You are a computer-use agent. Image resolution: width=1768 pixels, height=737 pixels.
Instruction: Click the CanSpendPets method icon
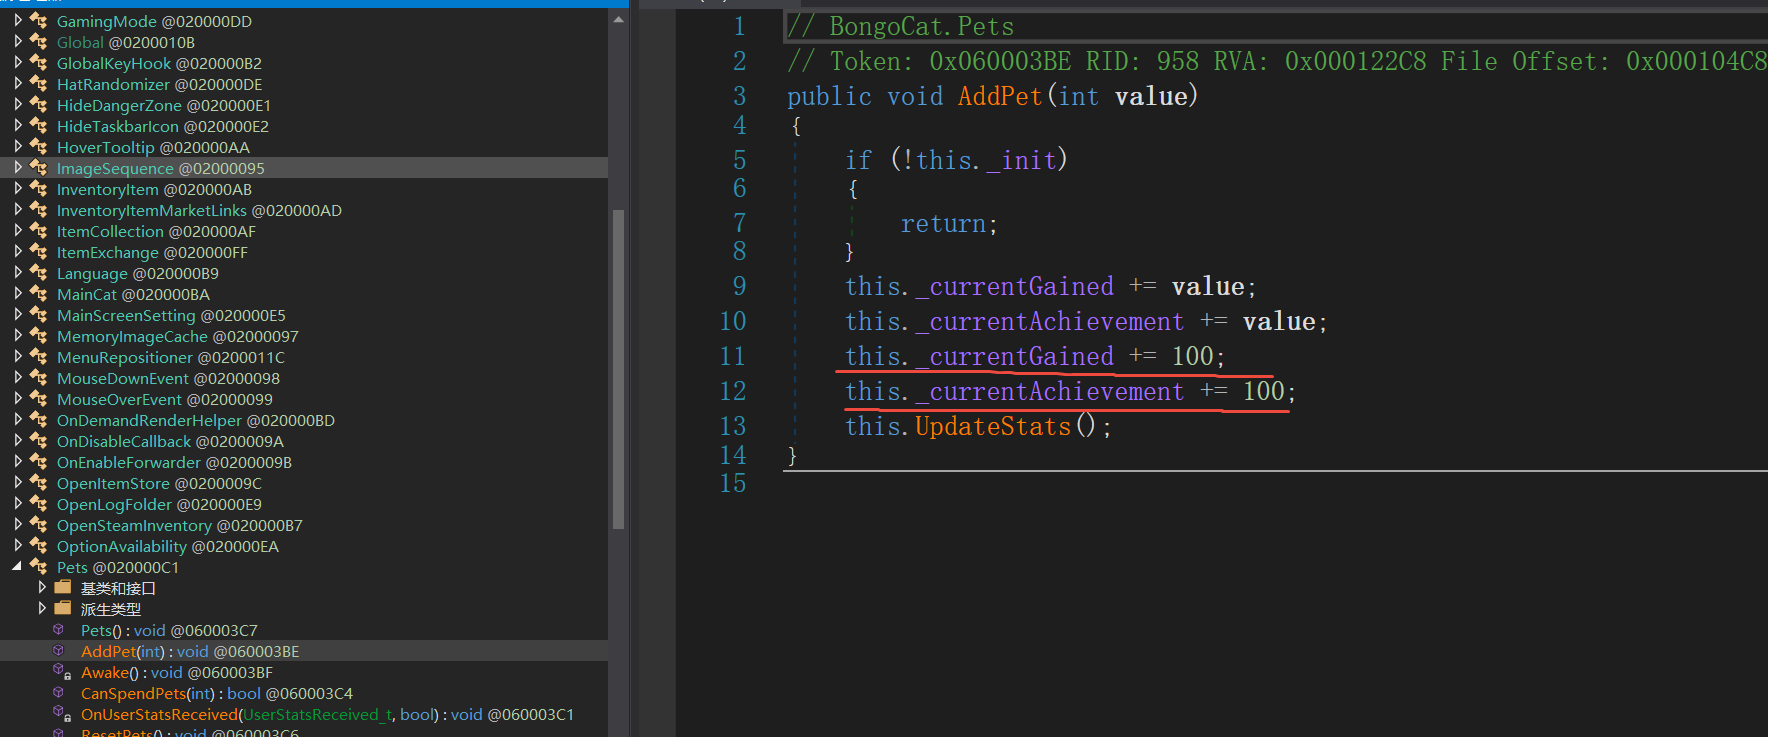click(x=59, y=693)
